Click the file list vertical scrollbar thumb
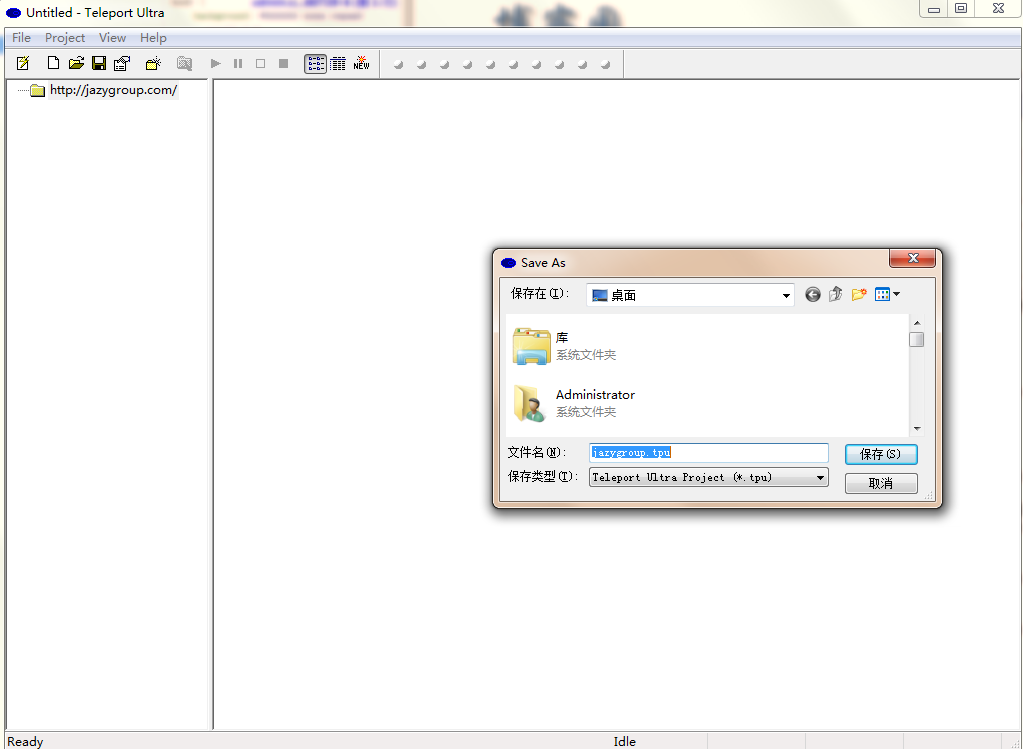The image size is (1023, 749). 916,340
